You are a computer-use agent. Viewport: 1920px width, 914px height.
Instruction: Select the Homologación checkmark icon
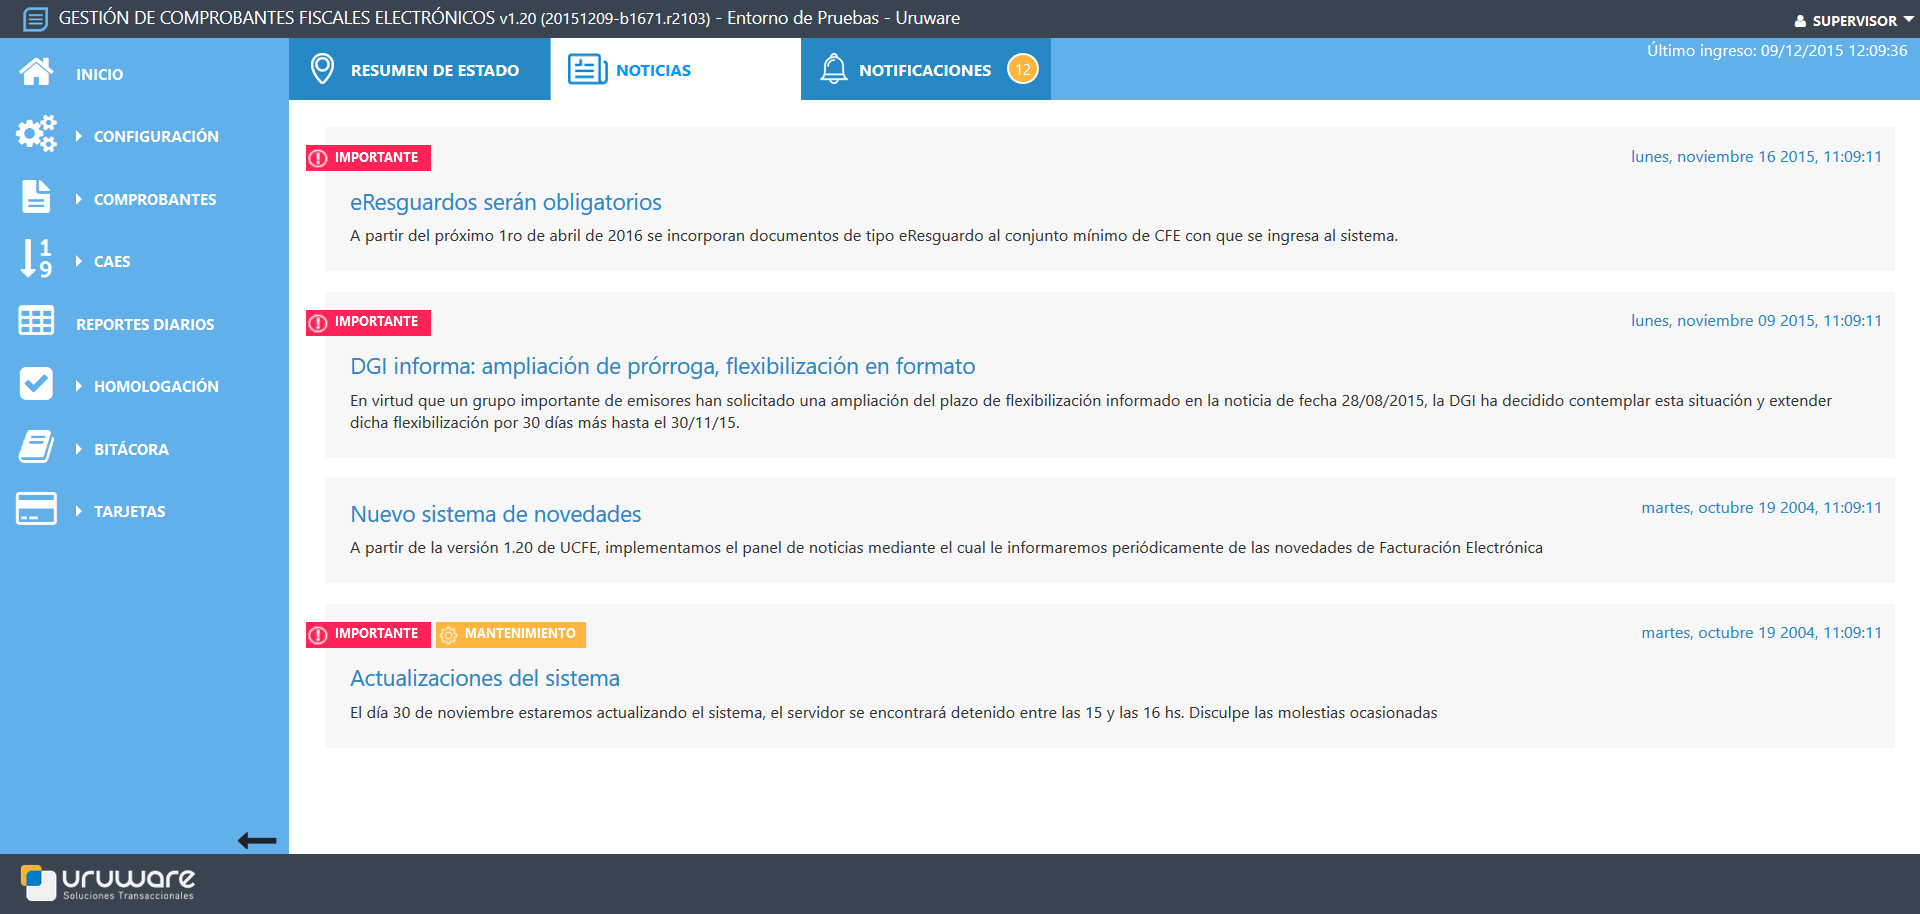click(36, 384)
